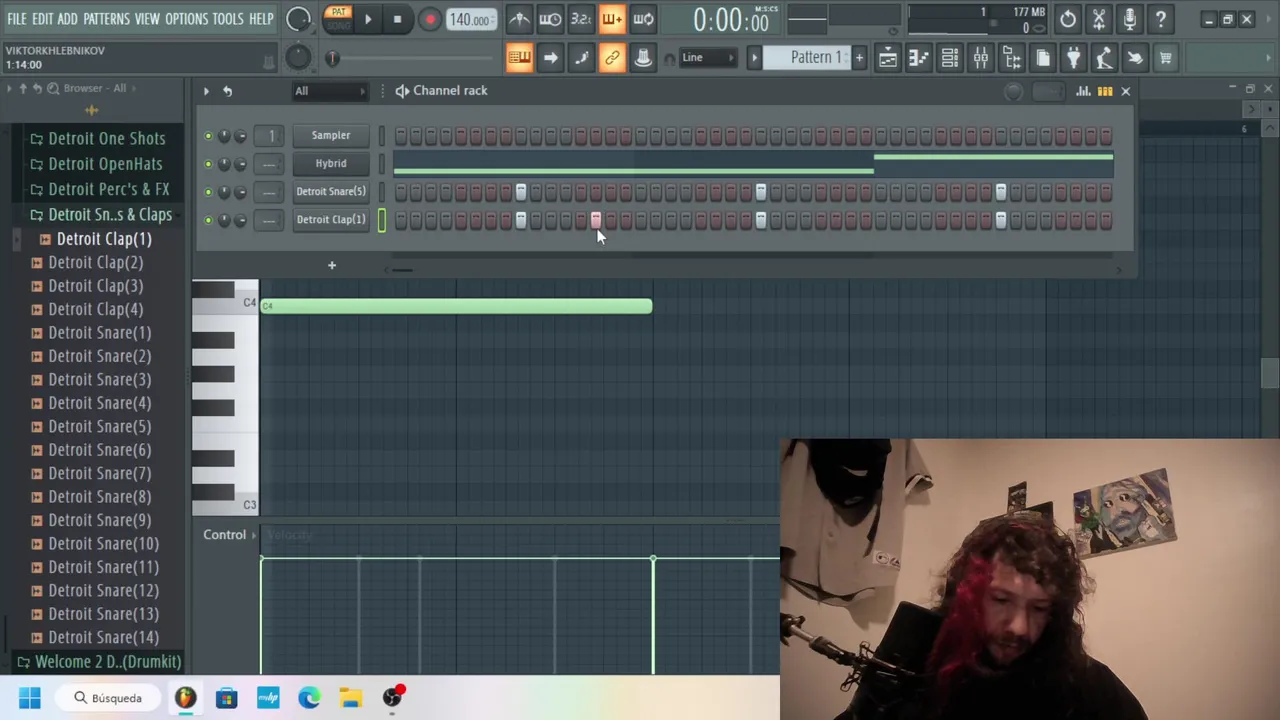Image resolution: width=1280 pixels, height=720 pixels.
Task: Open the OPTIONS menu
Action: pyautogui.click(x=186, y=19)
